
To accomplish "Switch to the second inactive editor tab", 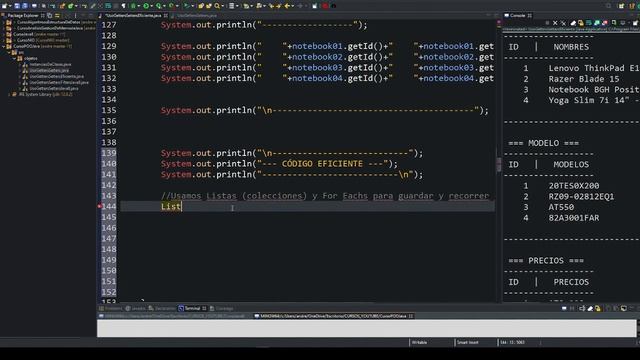I will click(196, 16).
